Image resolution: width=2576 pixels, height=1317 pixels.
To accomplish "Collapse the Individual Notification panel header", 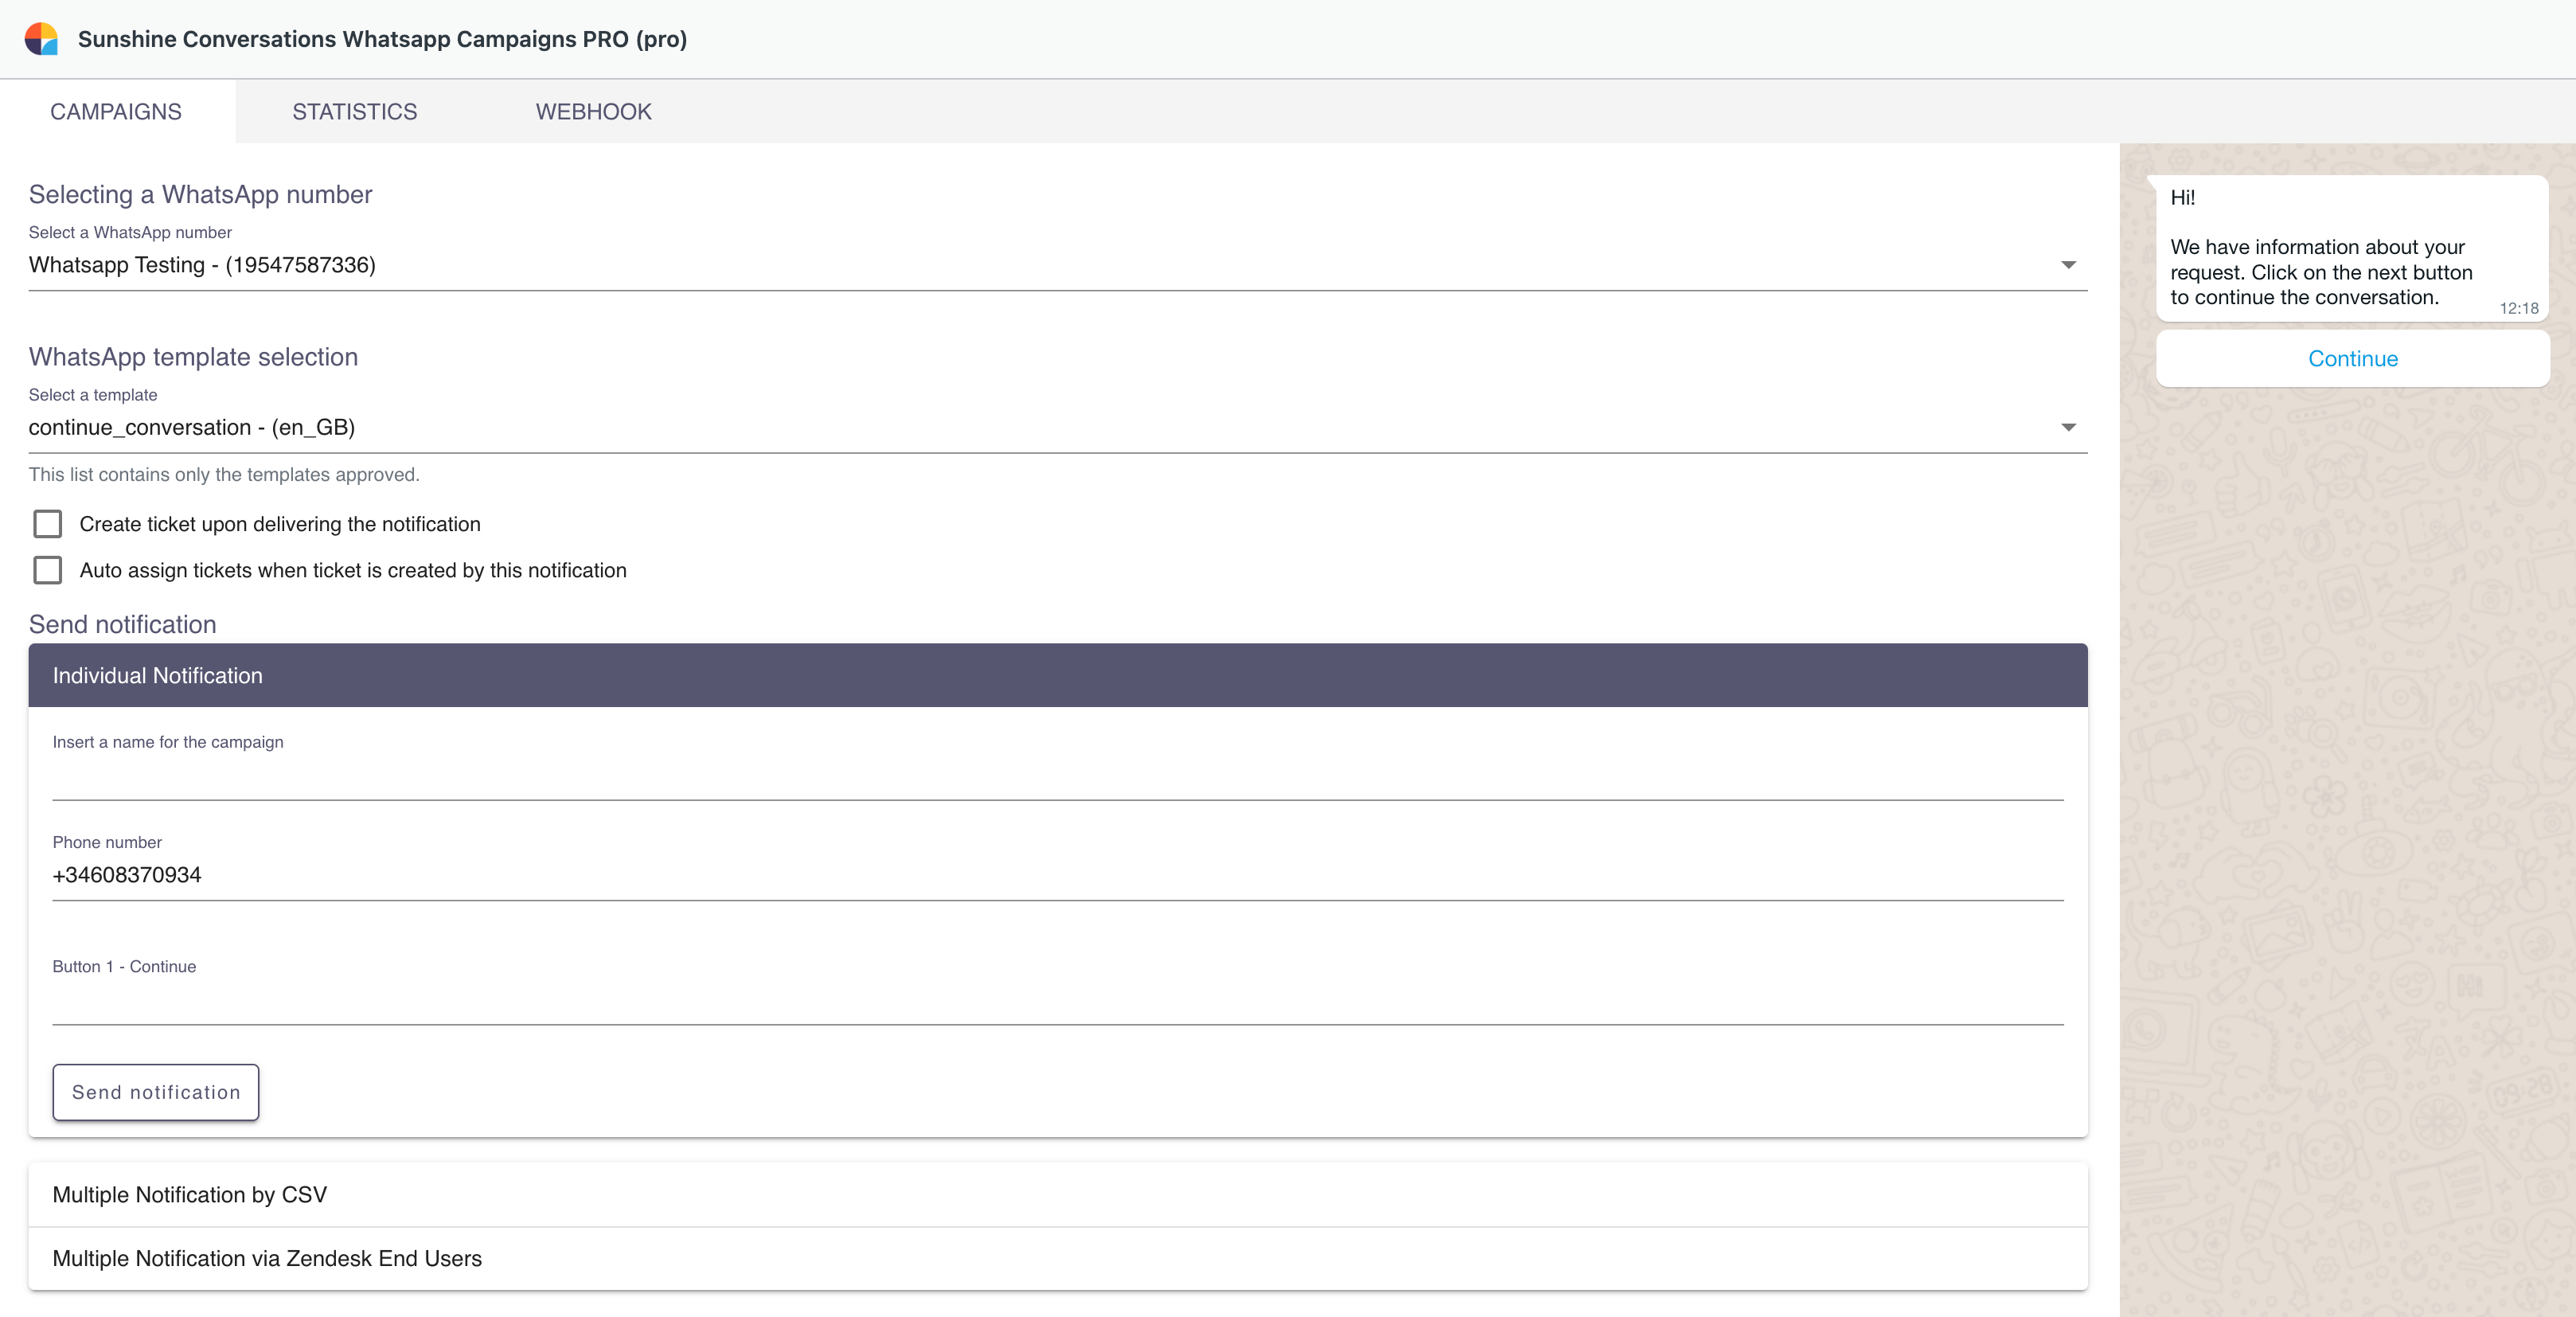I will click(1057, 676).
